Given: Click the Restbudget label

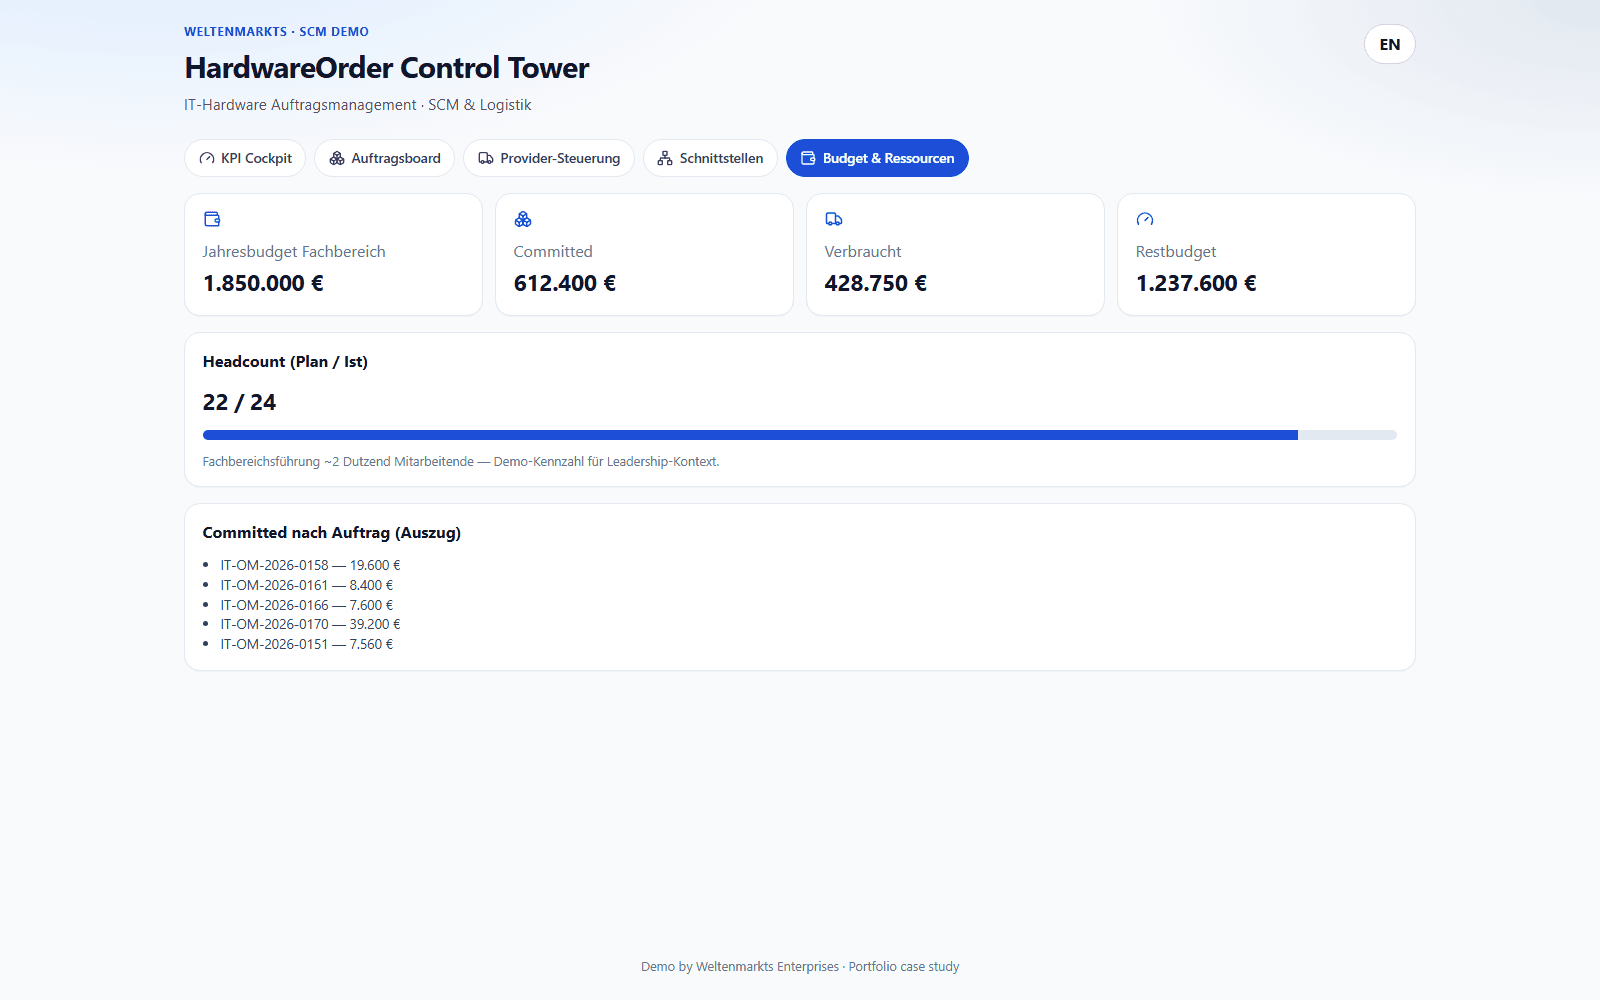Looking at the screenshot, I should [1176, 252].
